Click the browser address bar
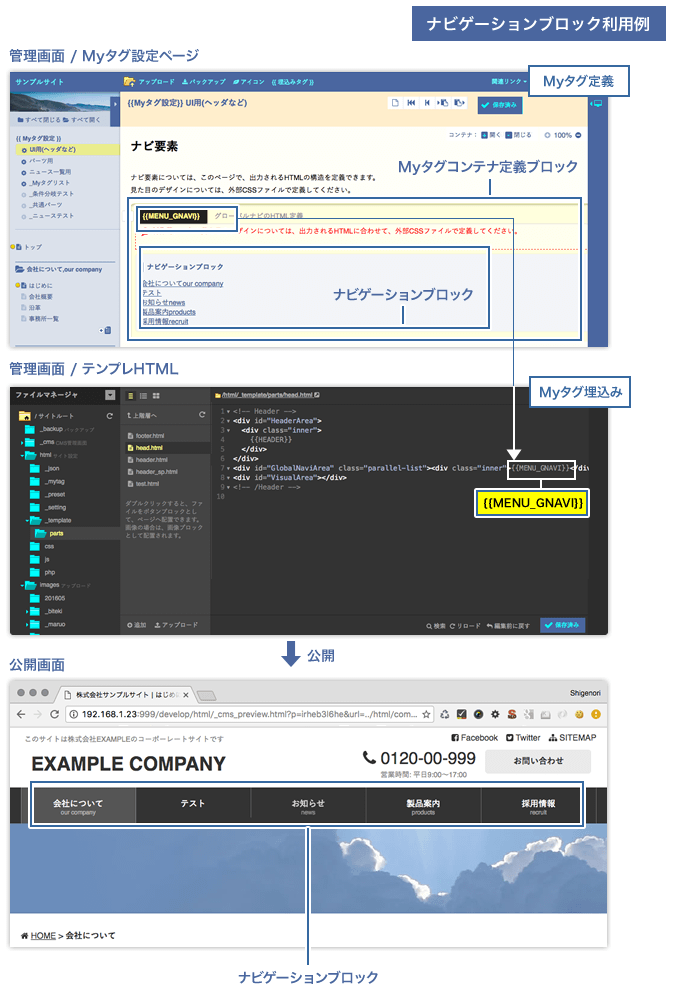Image resolution: width=680 pixels, height=991 pixels. click(240, 715)
